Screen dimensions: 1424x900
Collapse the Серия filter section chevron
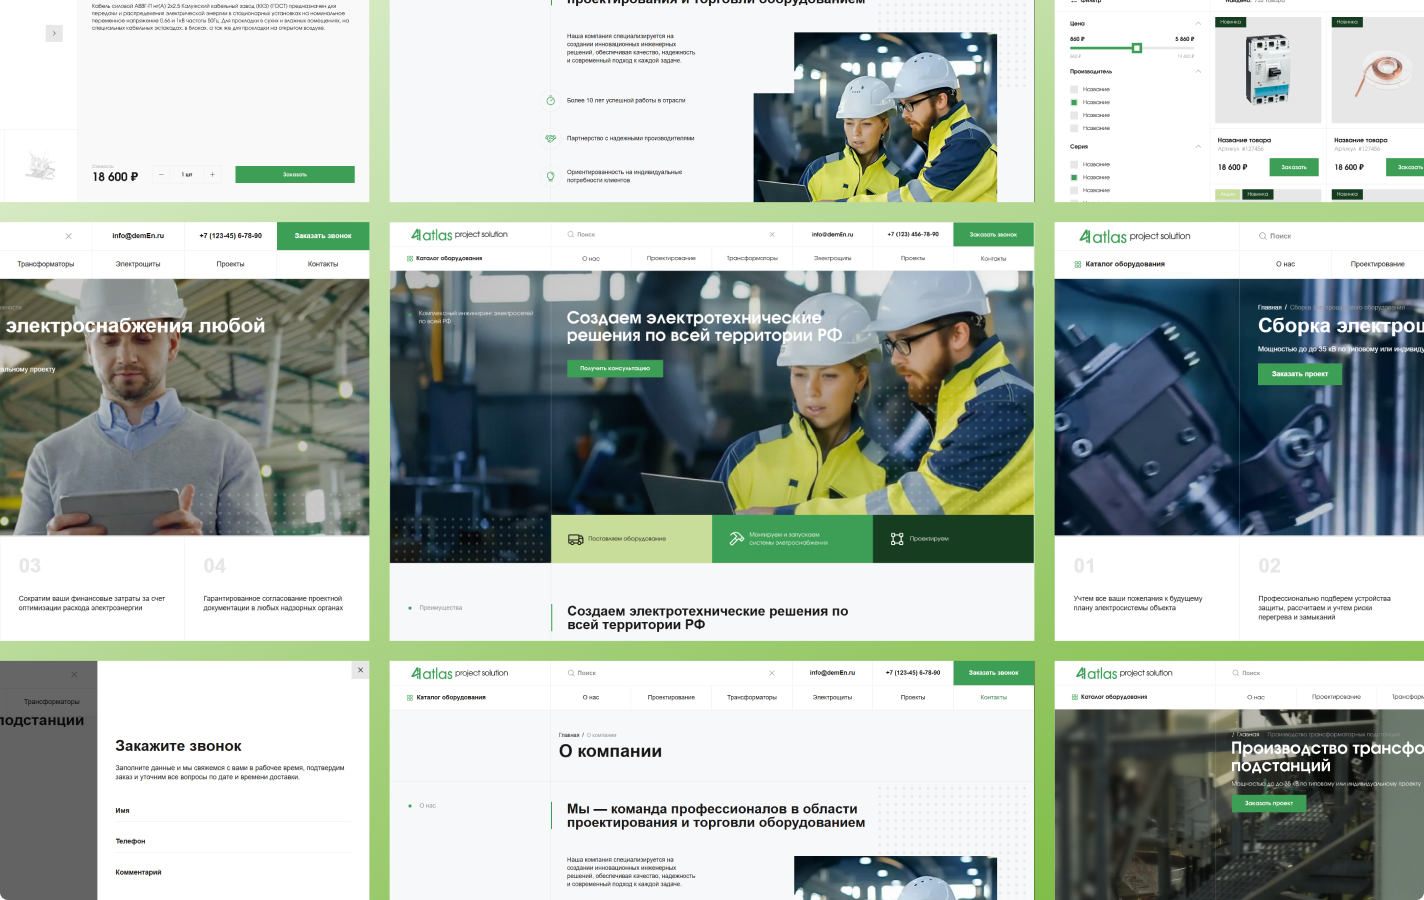click(x=1198, y=146)
